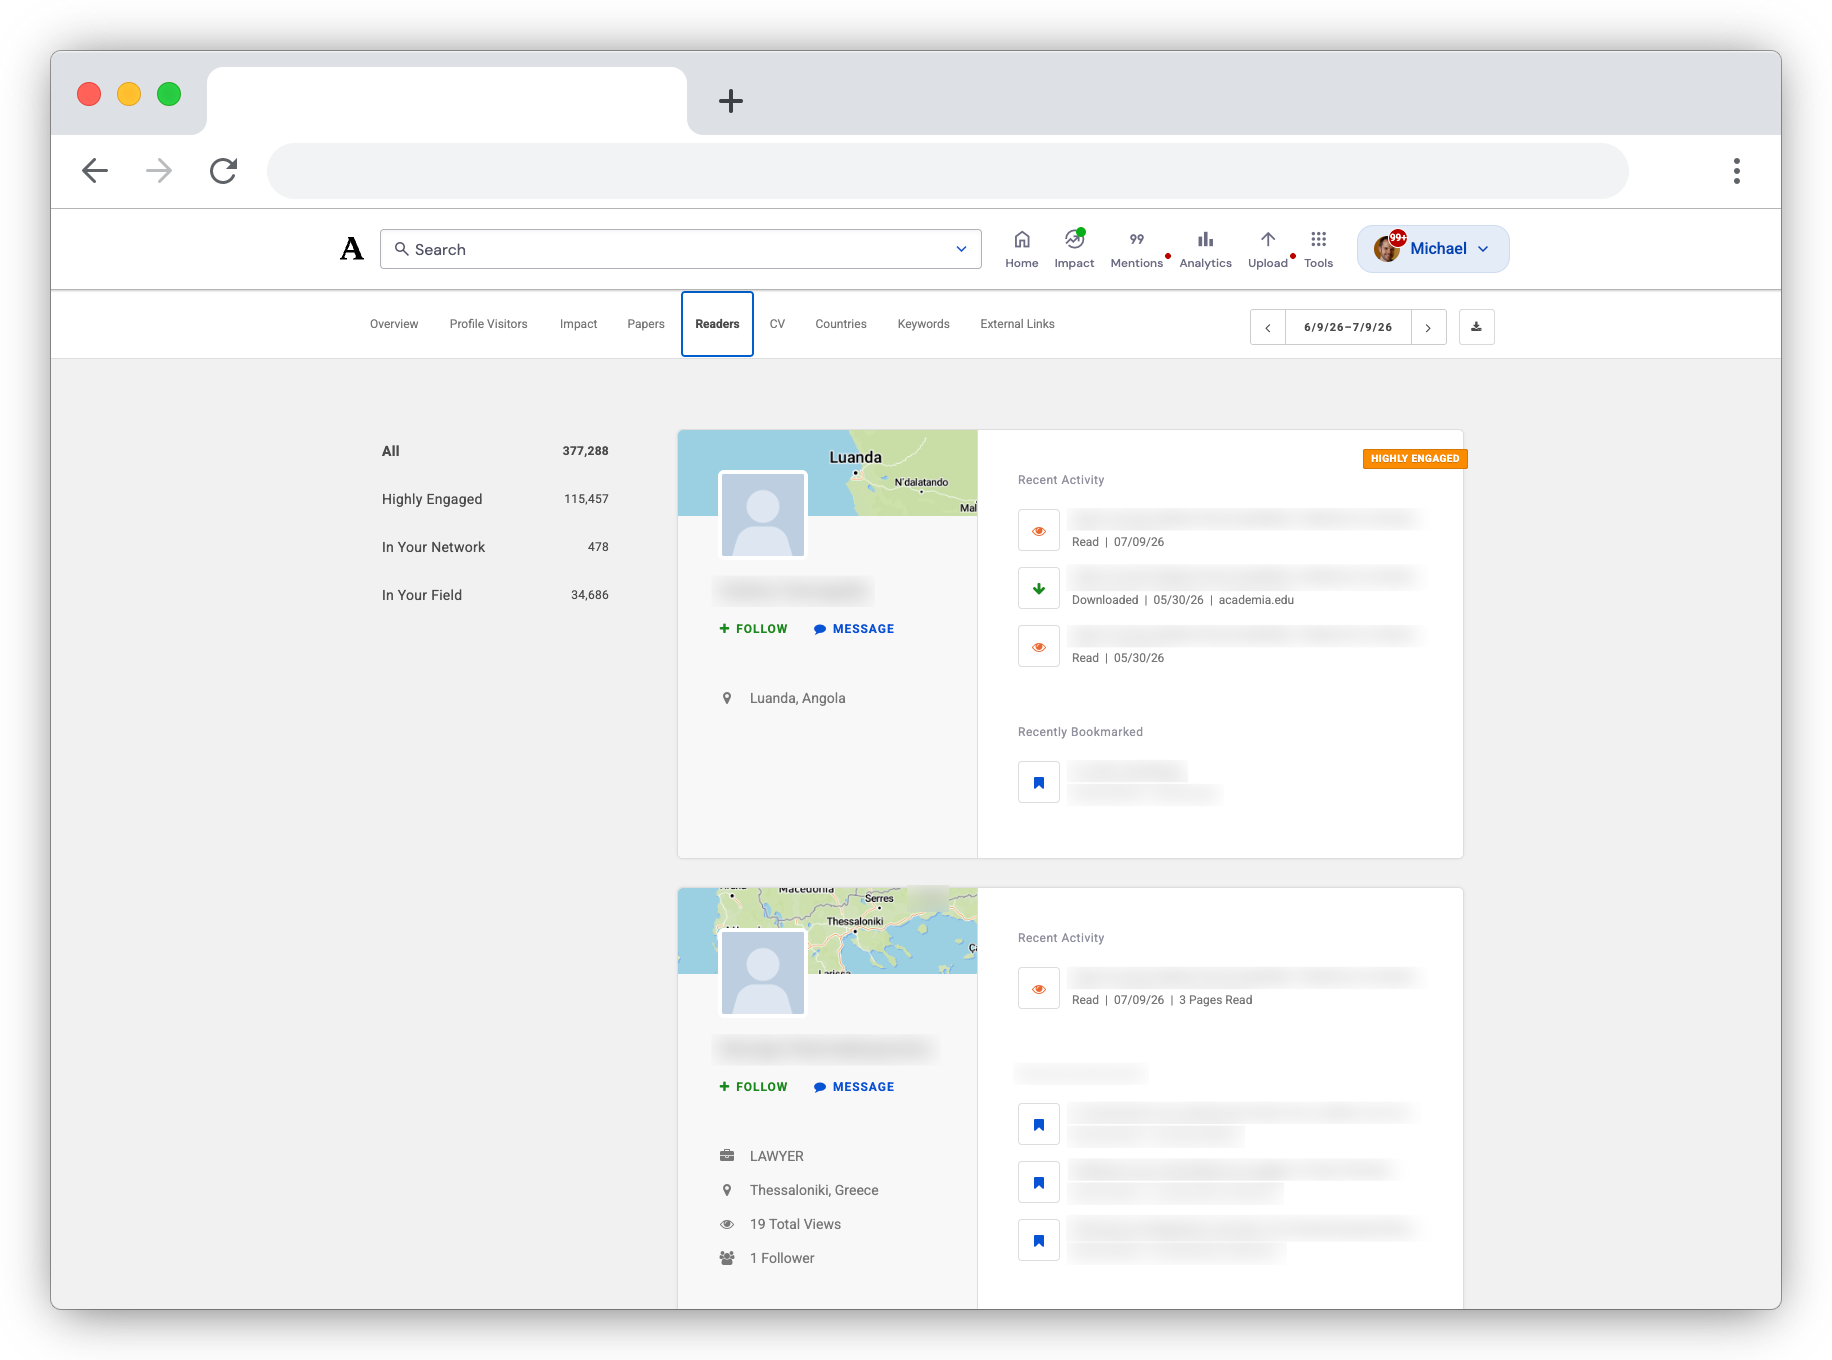Click the Upload arrow icon

click(1268, 240)
